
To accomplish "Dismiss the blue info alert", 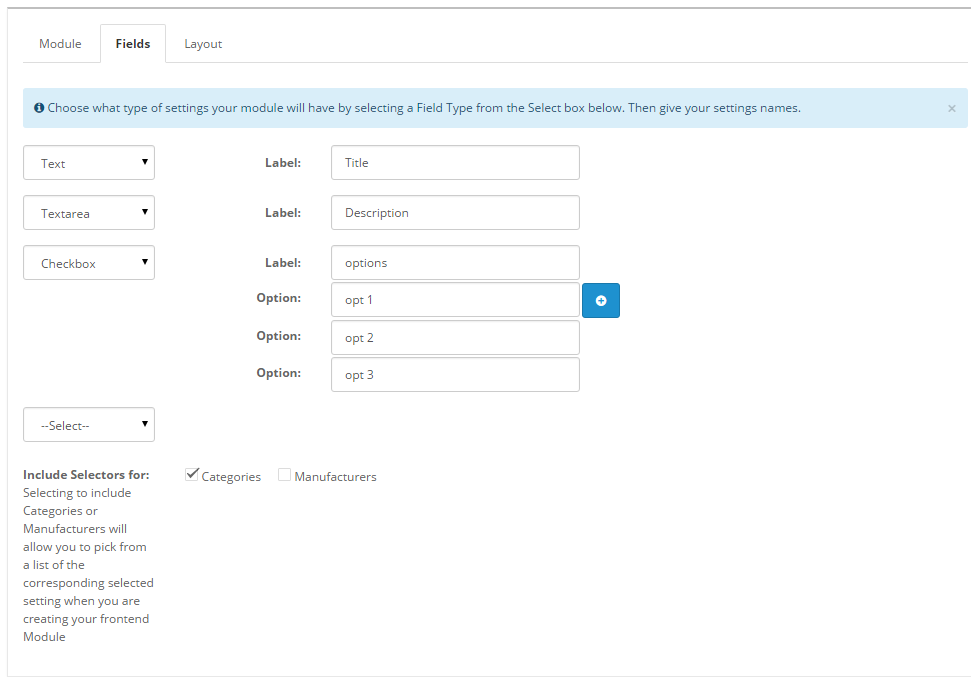I will 951,108.
